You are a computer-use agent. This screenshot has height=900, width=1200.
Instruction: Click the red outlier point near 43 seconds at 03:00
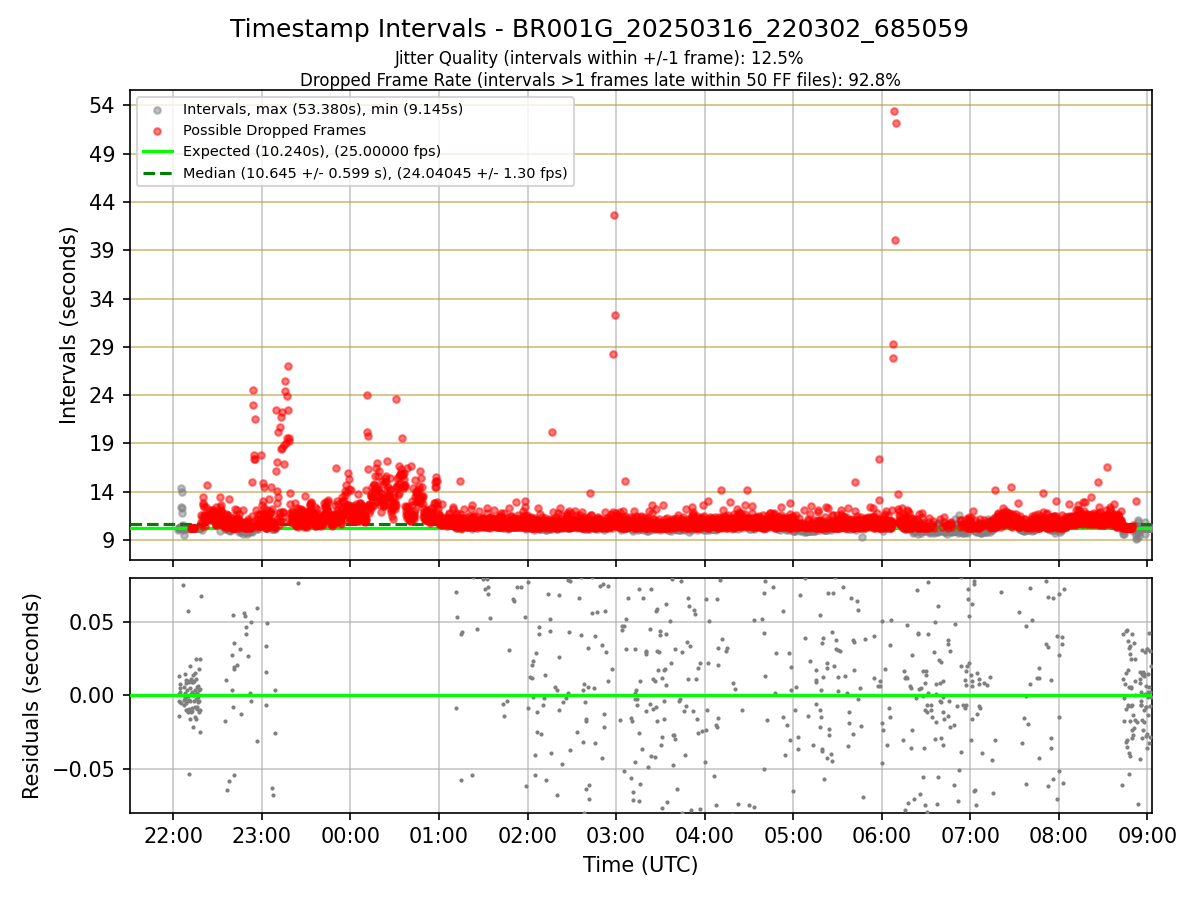pos(614,215)
